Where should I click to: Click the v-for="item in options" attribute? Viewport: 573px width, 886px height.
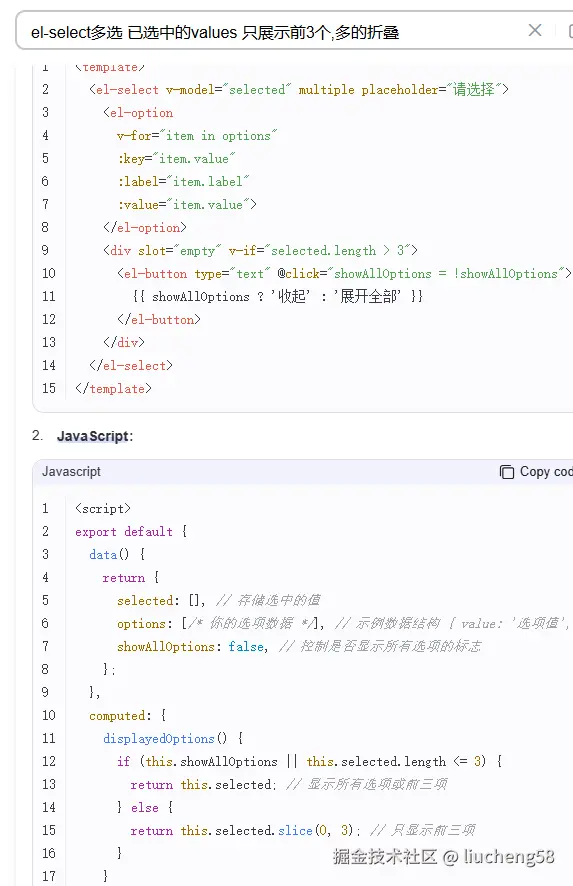click(197, 136)
